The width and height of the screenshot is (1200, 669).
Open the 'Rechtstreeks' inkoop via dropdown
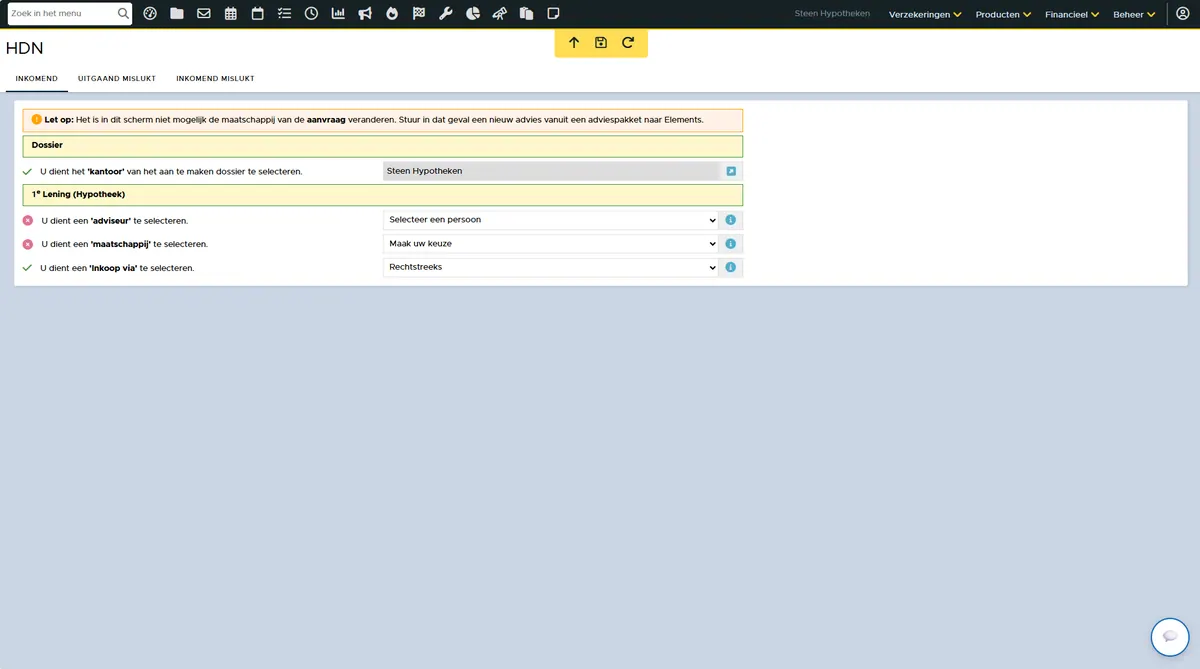click(551, 268)
